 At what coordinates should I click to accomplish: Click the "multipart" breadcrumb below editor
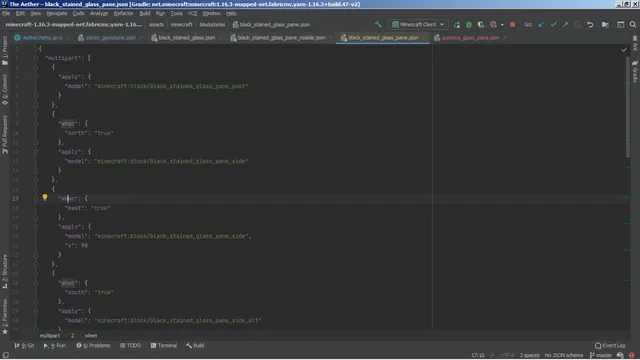(x=50, y=336)
